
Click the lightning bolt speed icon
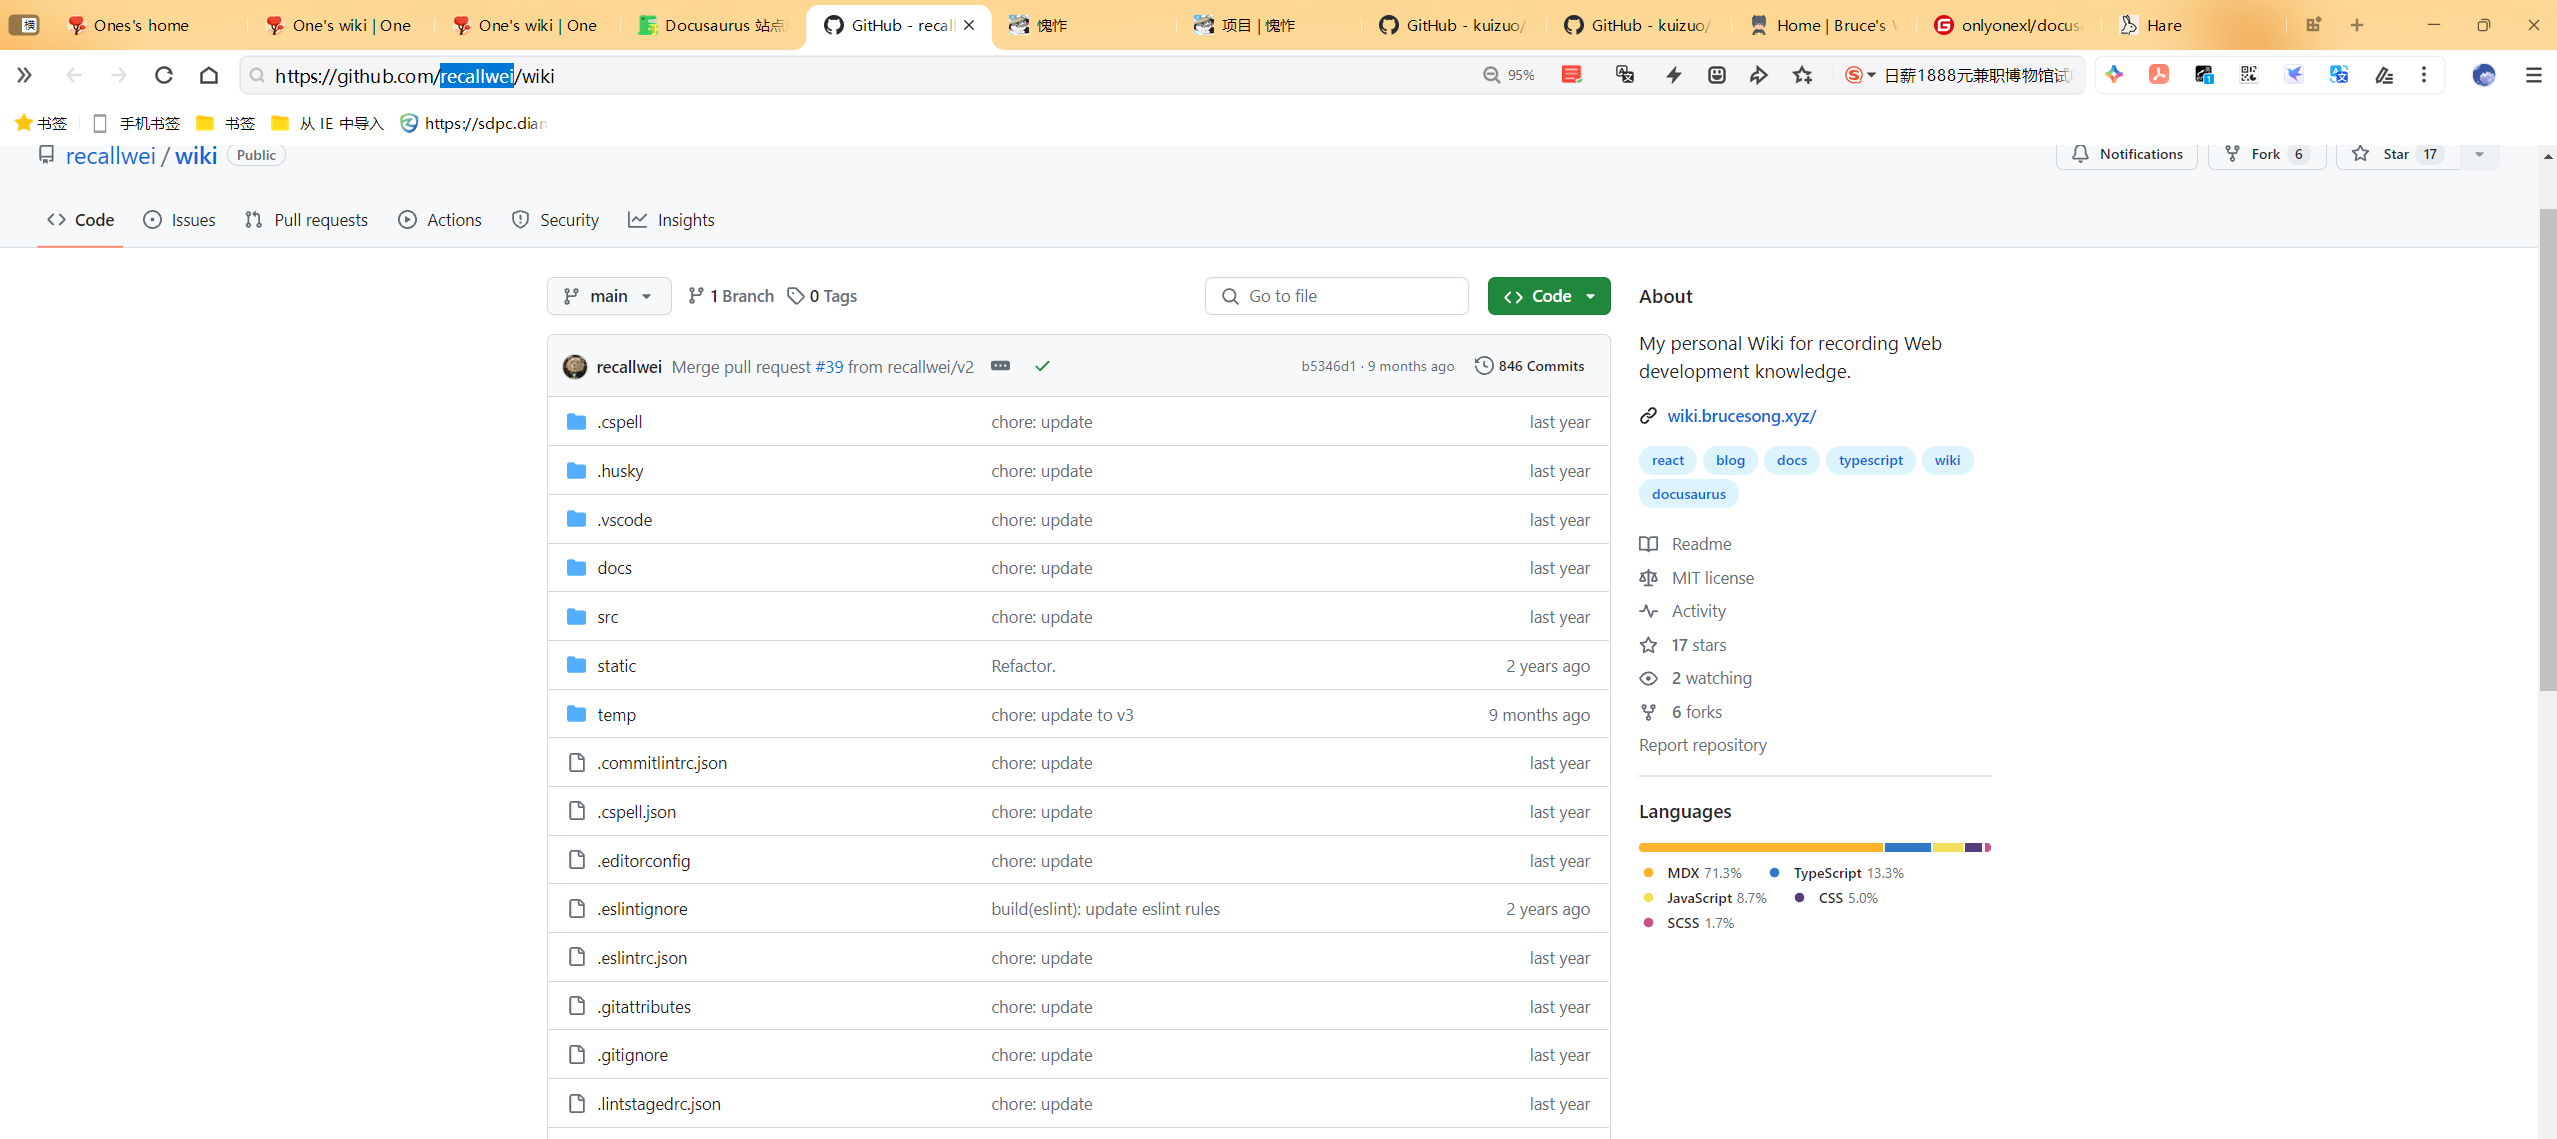(x=1673, y=75)
